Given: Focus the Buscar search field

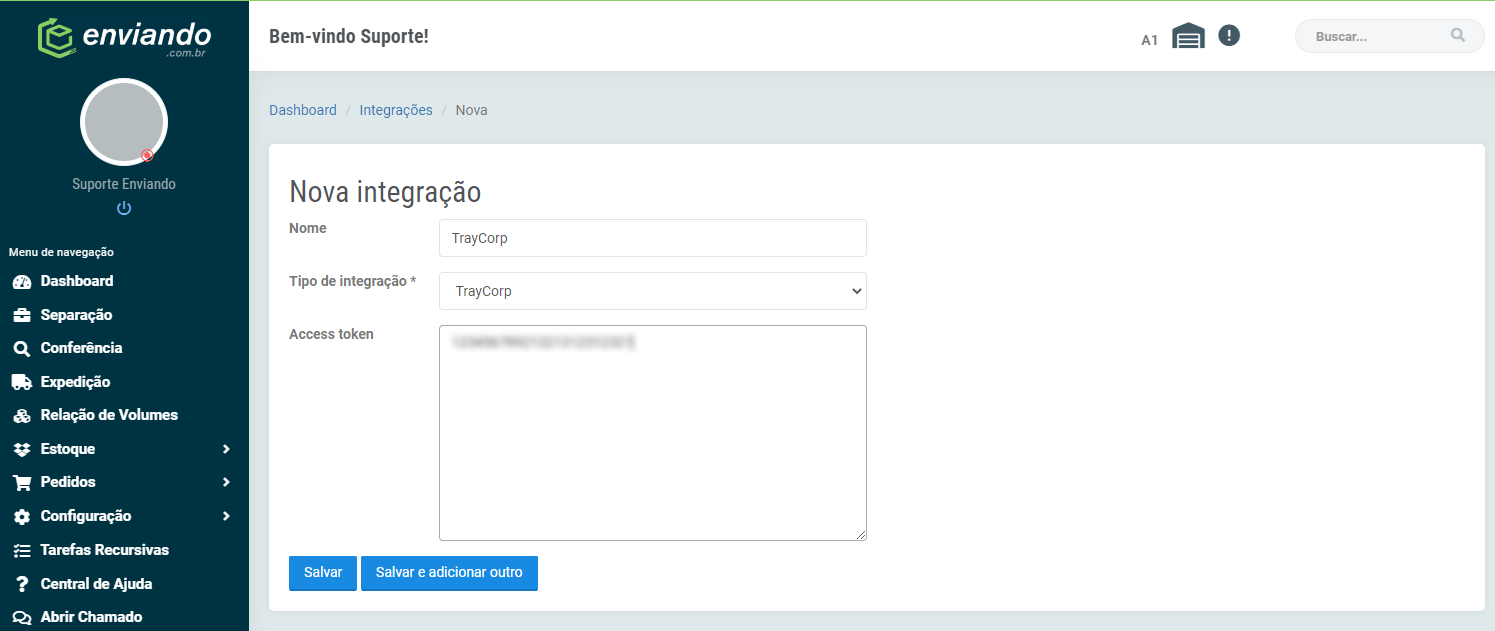Looking at the screenshot, I should pos(1390,36).
